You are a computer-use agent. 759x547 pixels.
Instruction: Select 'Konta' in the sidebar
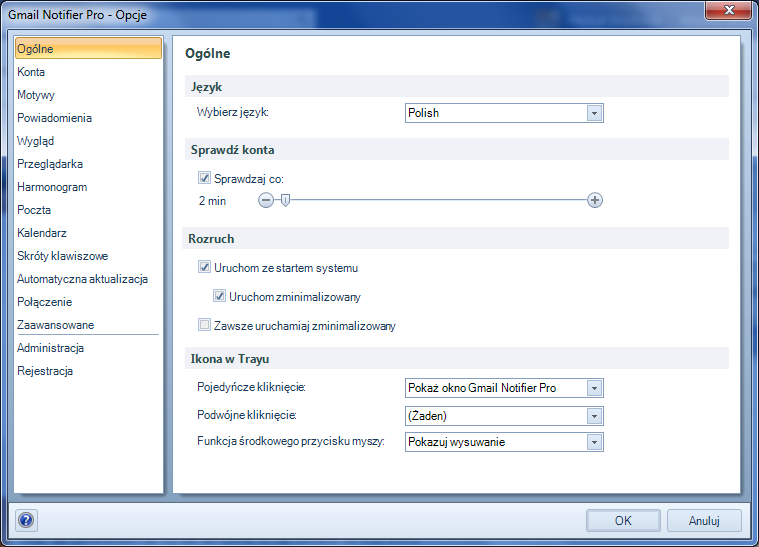click(x=31, y=72)
